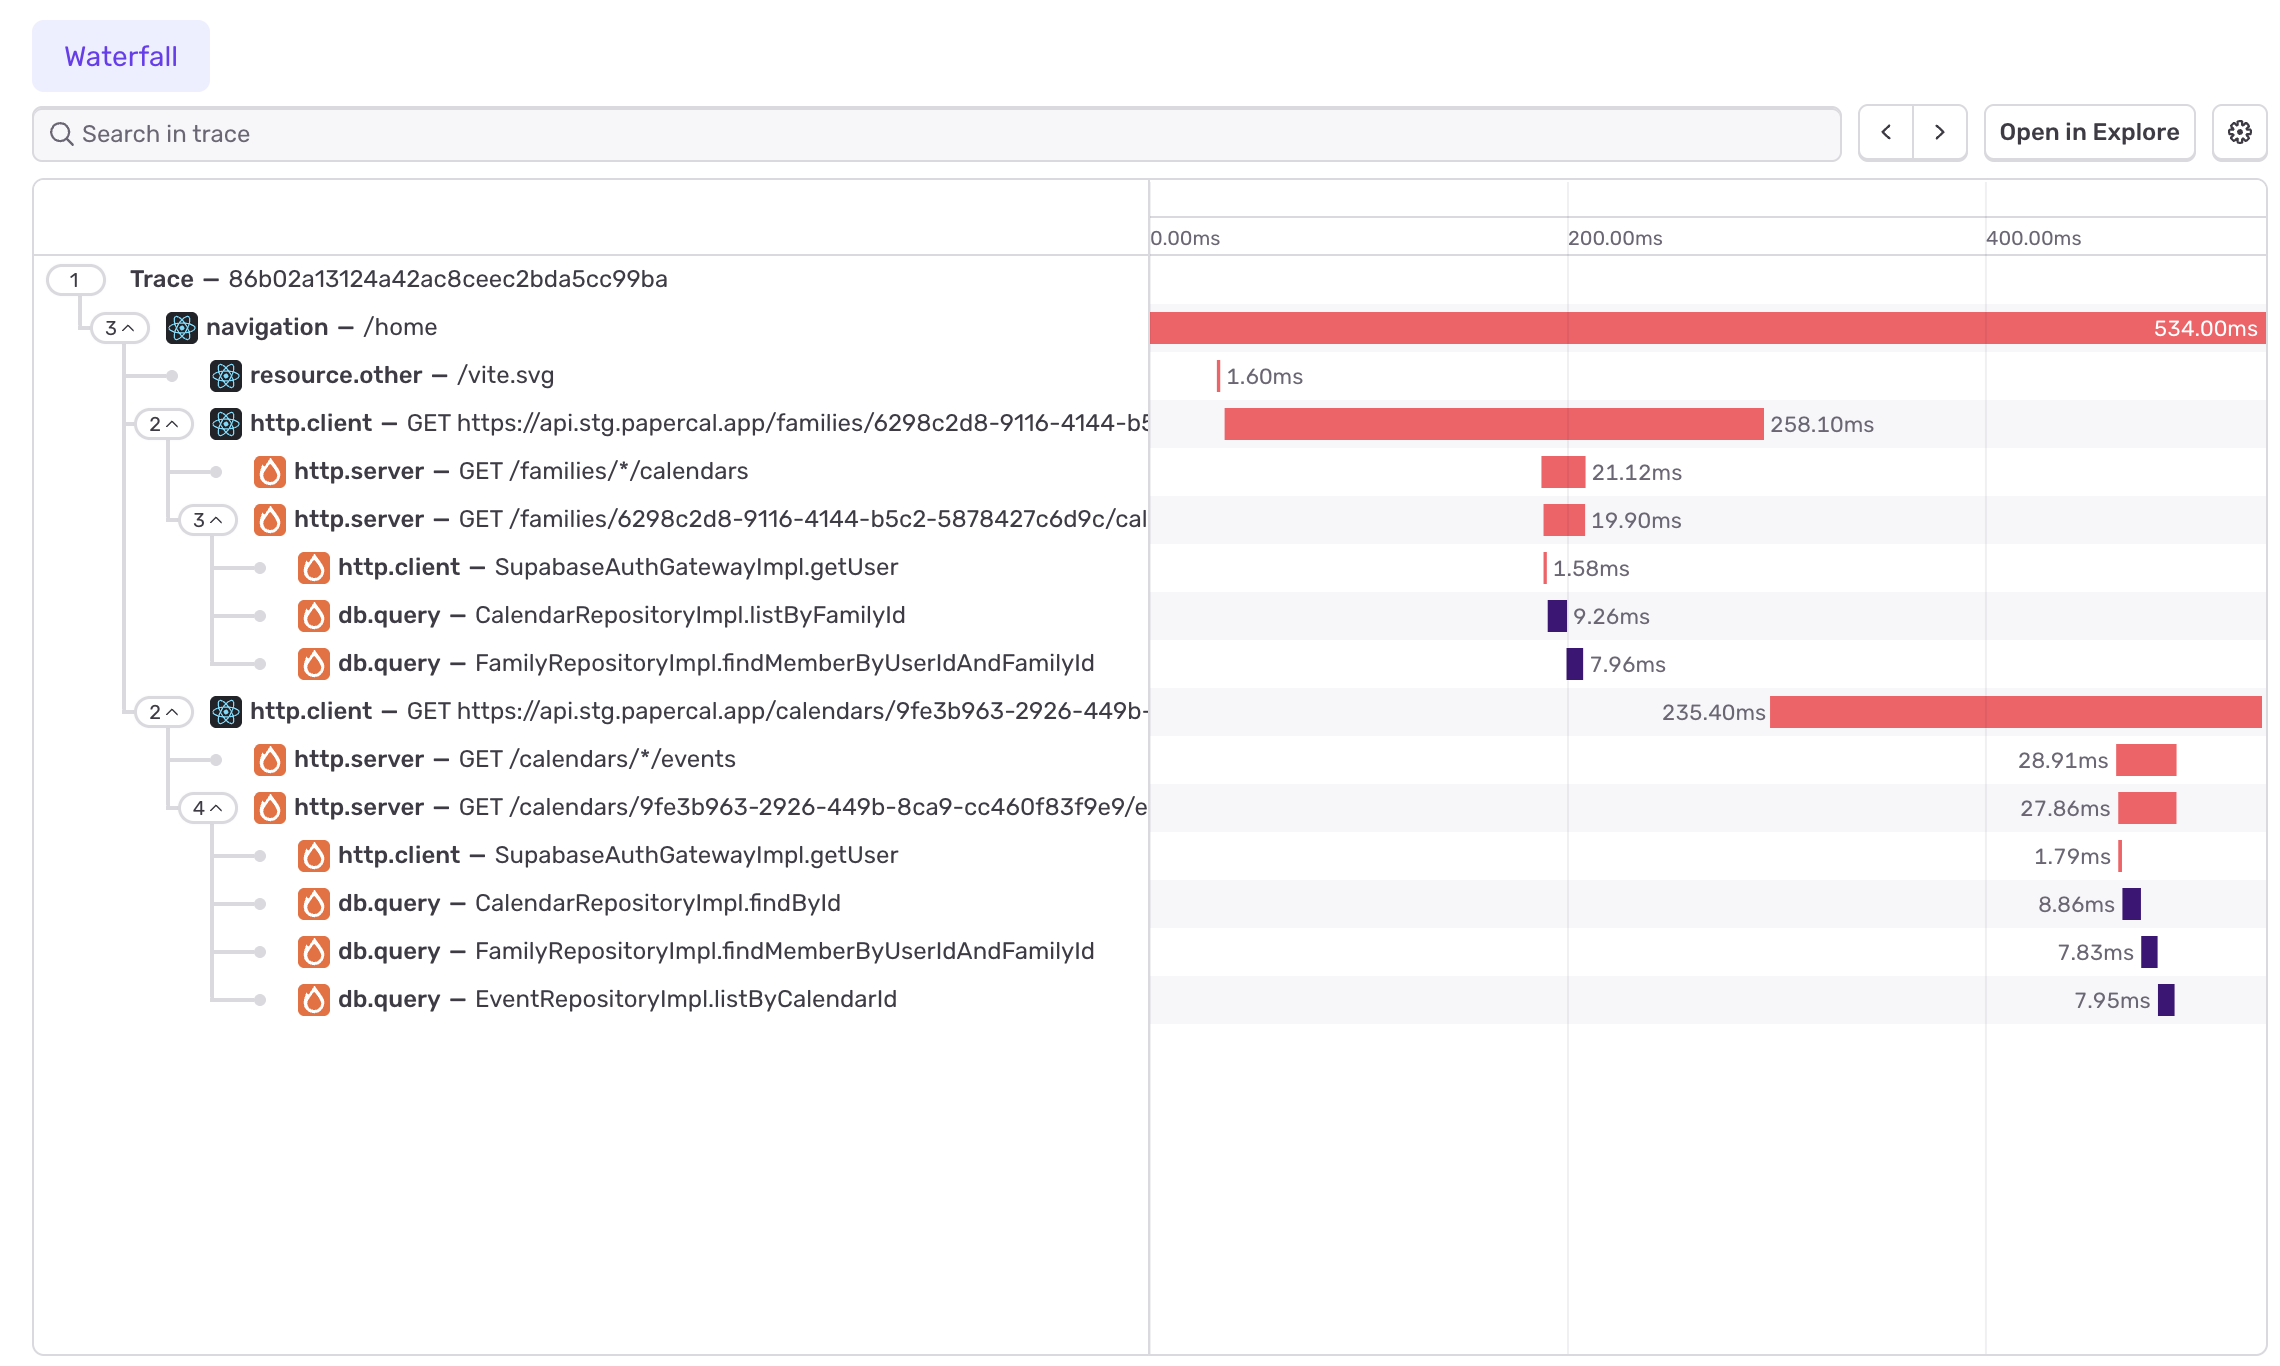The image size is (2280, 1366).
Task: Go to next search result arrow
Action: coord(1940,133)
